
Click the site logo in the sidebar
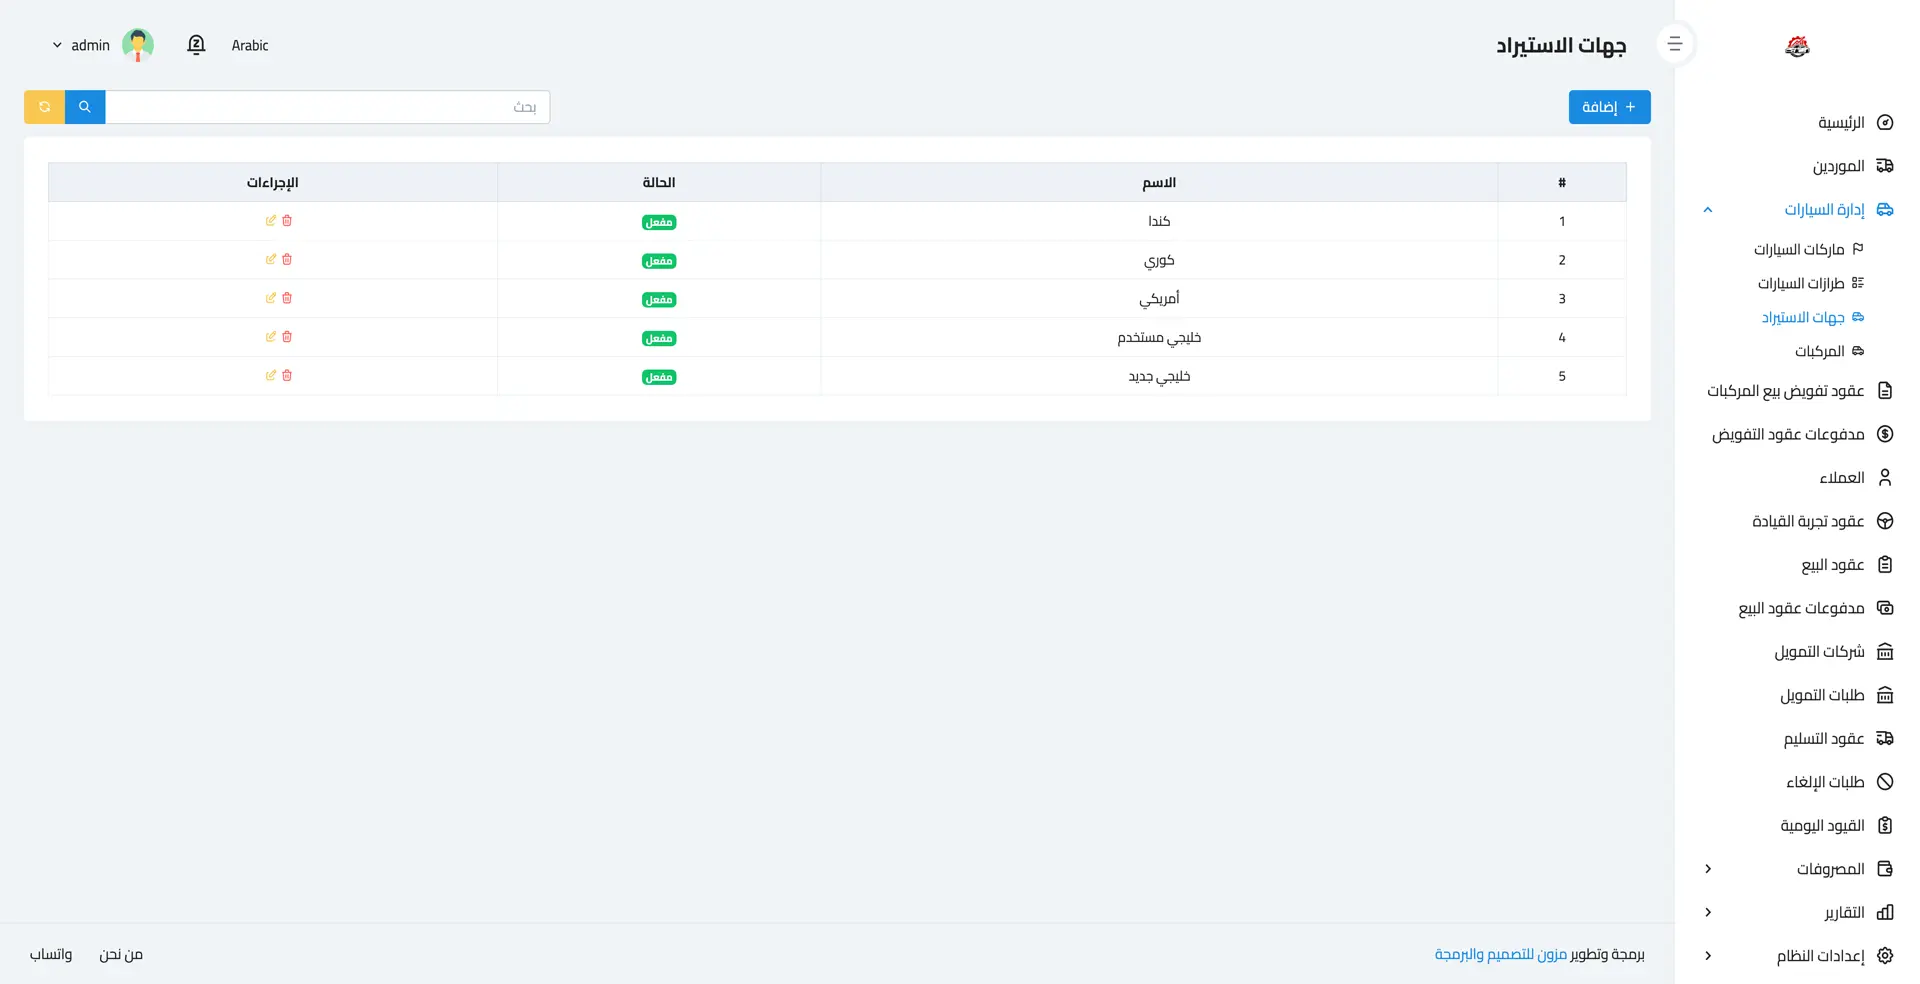pyautogui.click(x=1797, y=46)
